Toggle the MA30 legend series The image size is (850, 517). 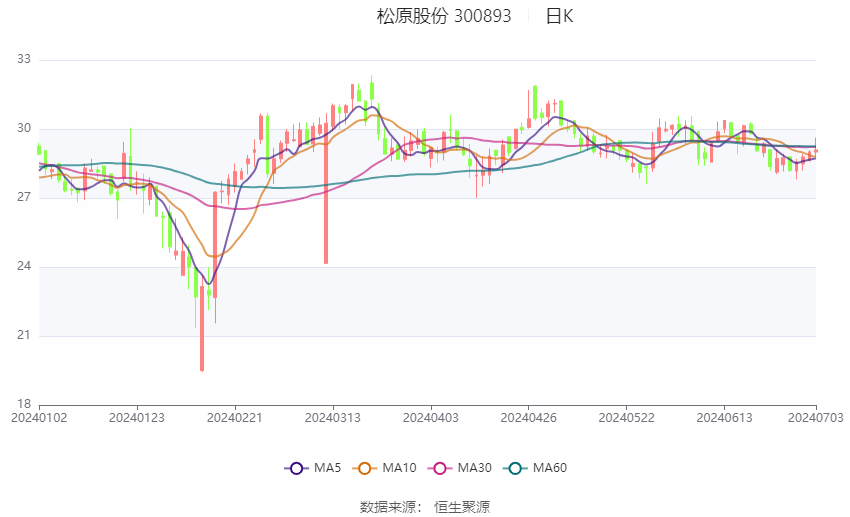coord(460,468)
